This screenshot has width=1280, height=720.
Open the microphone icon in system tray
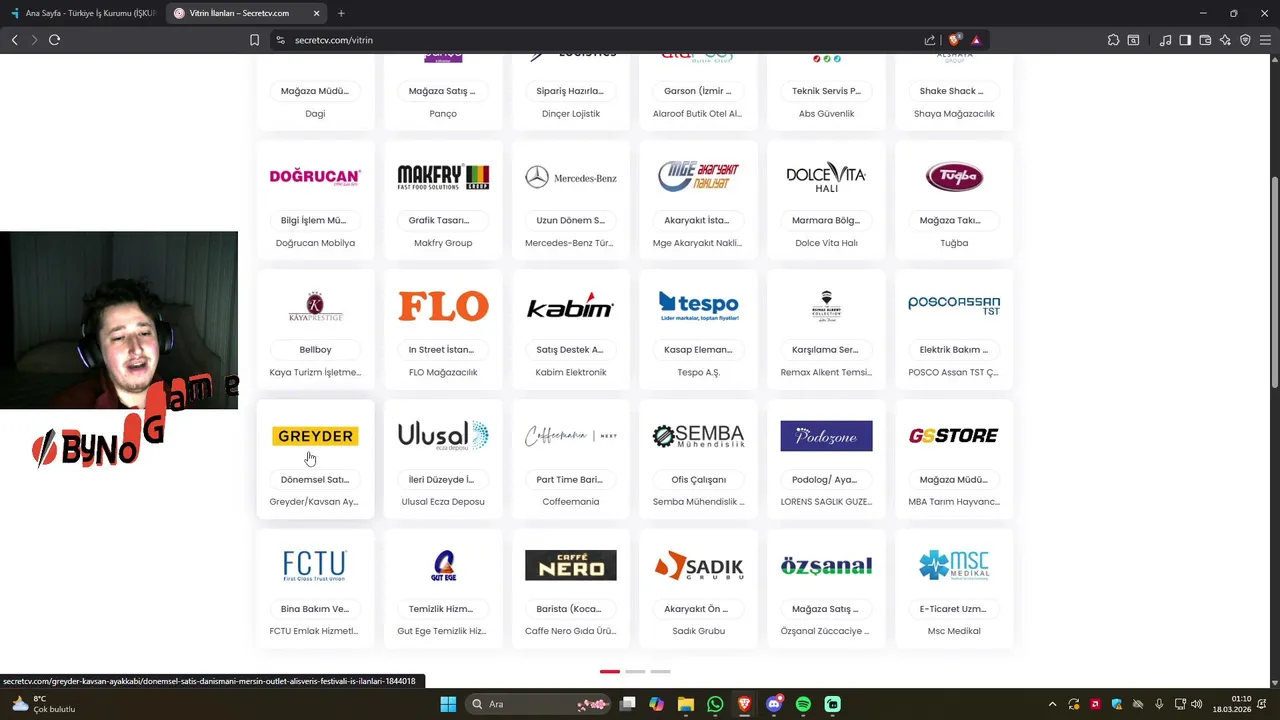tap(1159, 704)
